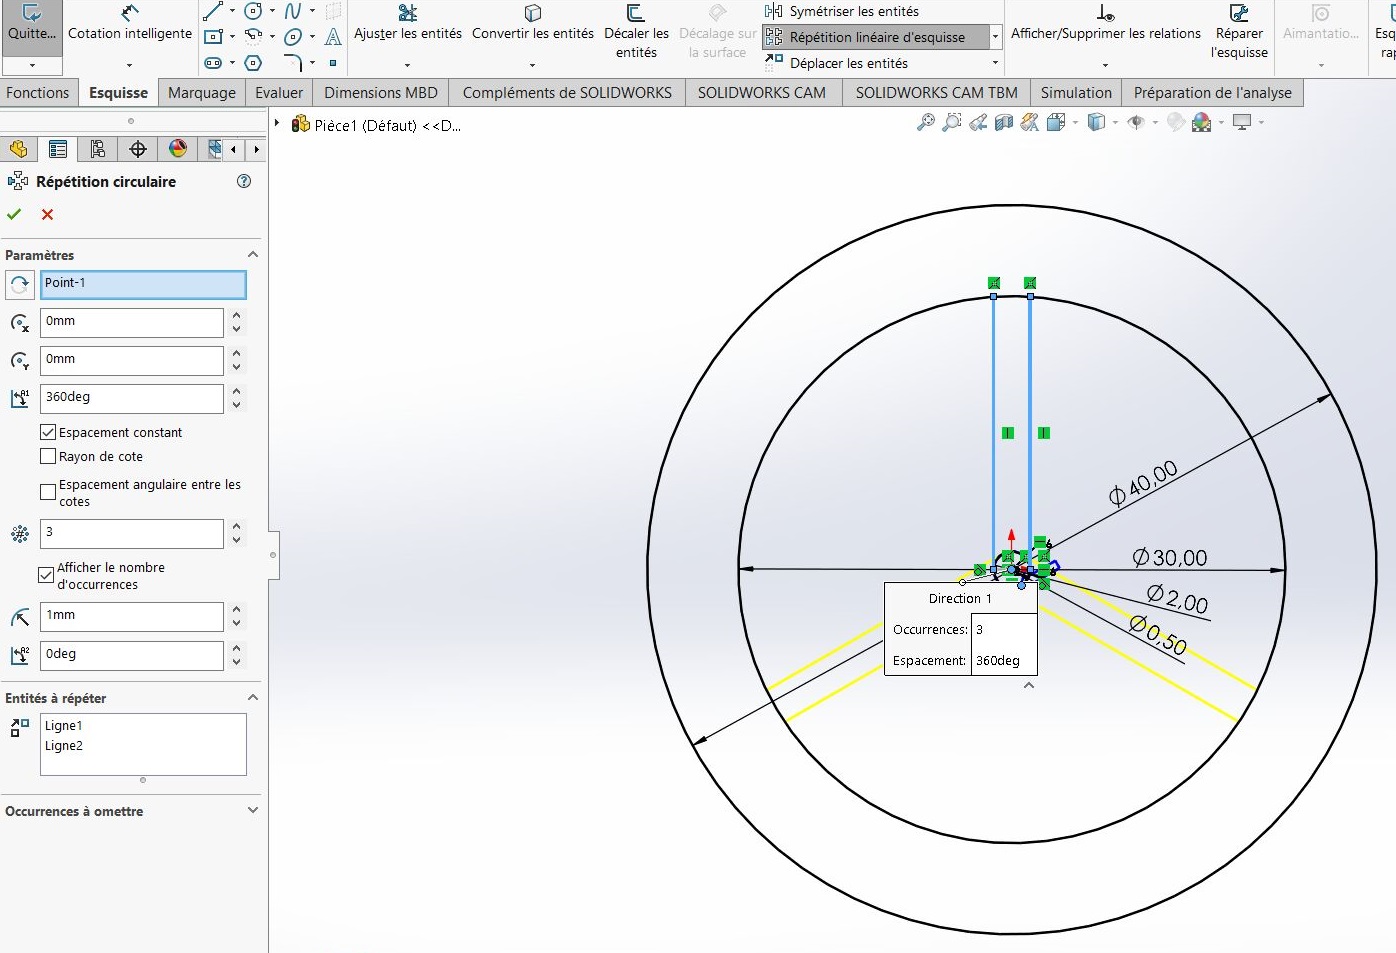Click Décaler les entités tool
Image resolution: width=1396 pixels, height=953 pixels.
coord(636,32)
